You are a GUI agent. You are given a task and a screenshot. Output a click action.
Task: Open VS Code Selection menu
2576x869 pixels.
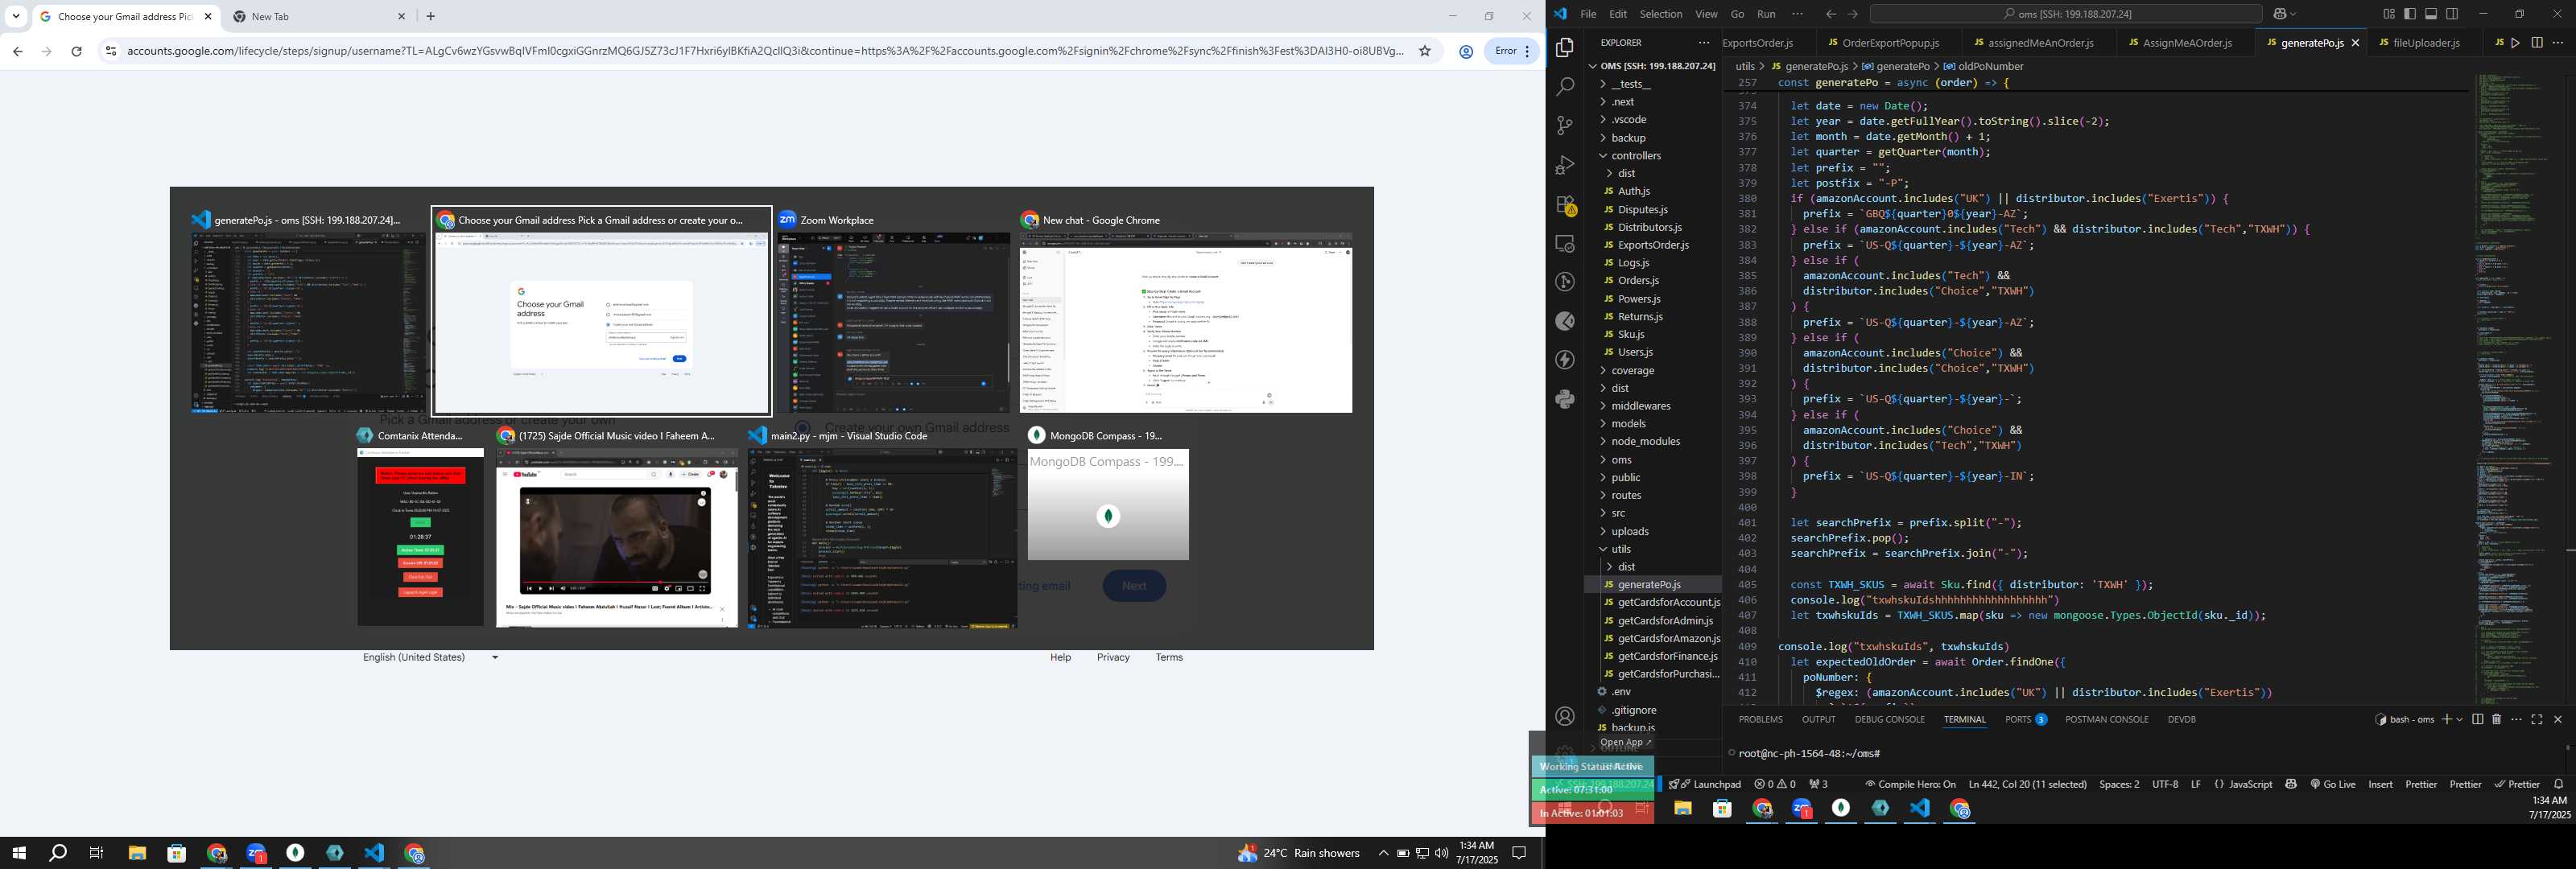pyautogui.click(x=1661, y=14)
